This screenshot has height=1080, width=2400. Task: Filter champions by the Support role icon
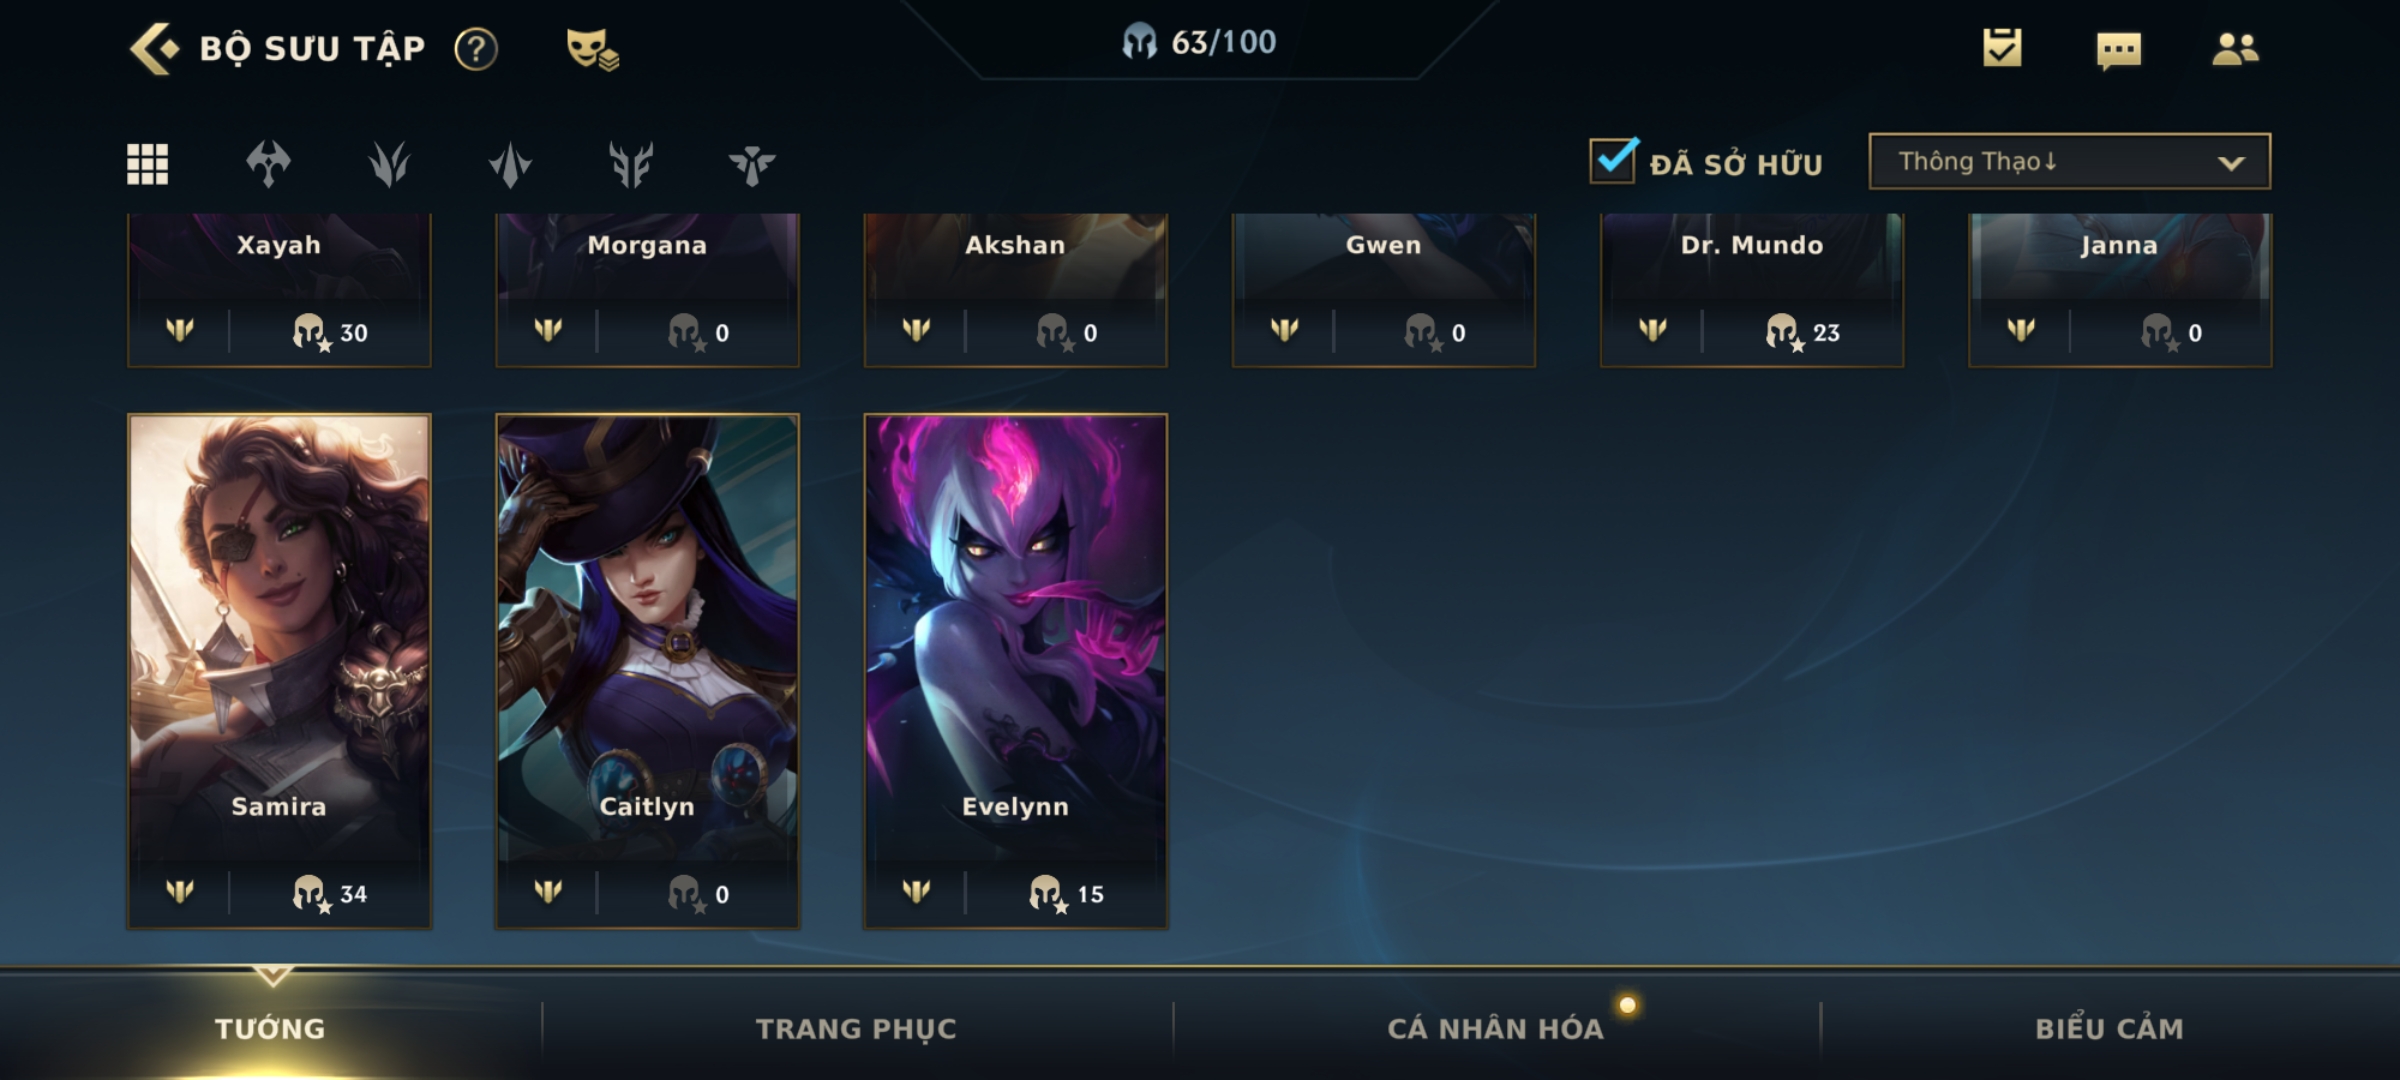(752, 164)
